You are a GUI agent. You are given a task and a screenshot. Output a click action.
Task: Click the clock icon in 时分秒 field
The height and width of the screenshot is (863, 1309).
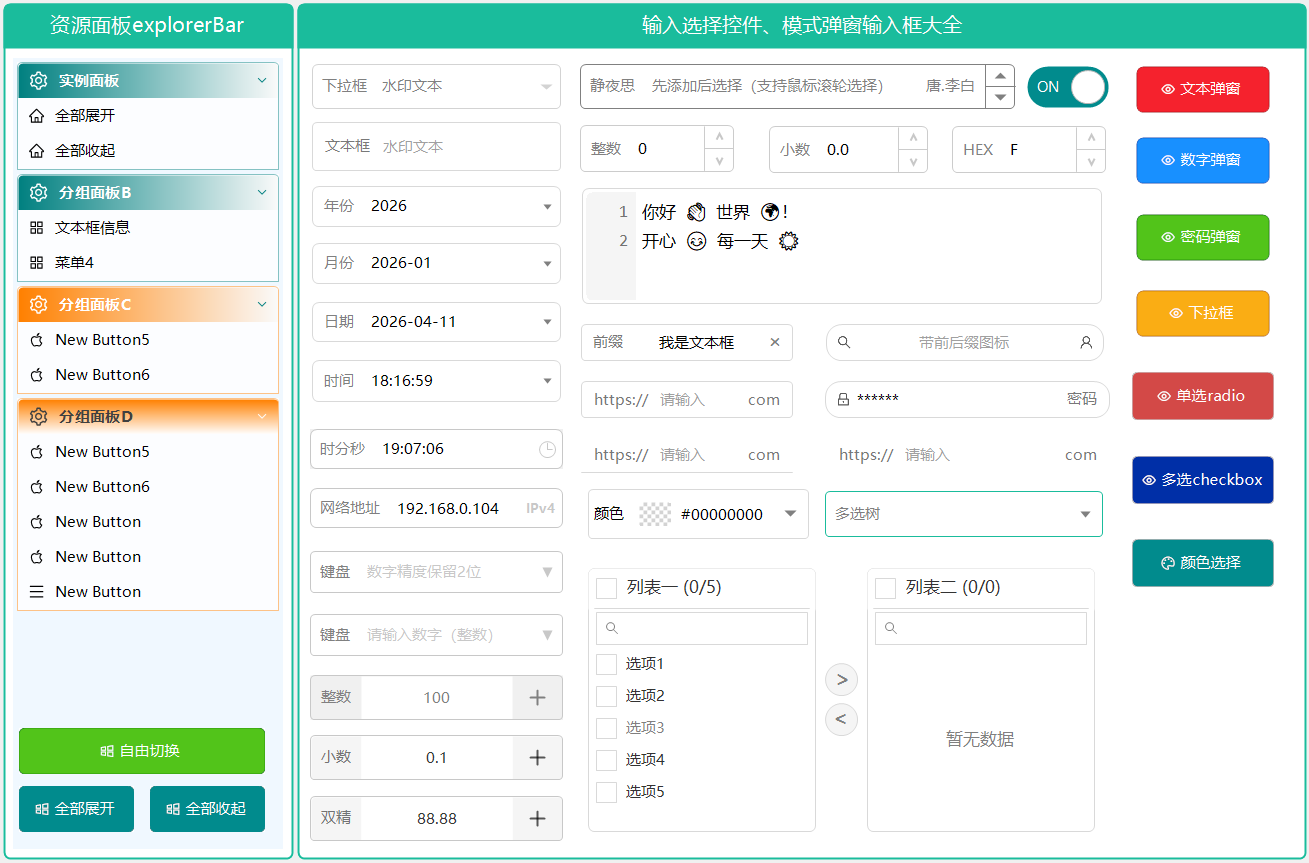547,450
